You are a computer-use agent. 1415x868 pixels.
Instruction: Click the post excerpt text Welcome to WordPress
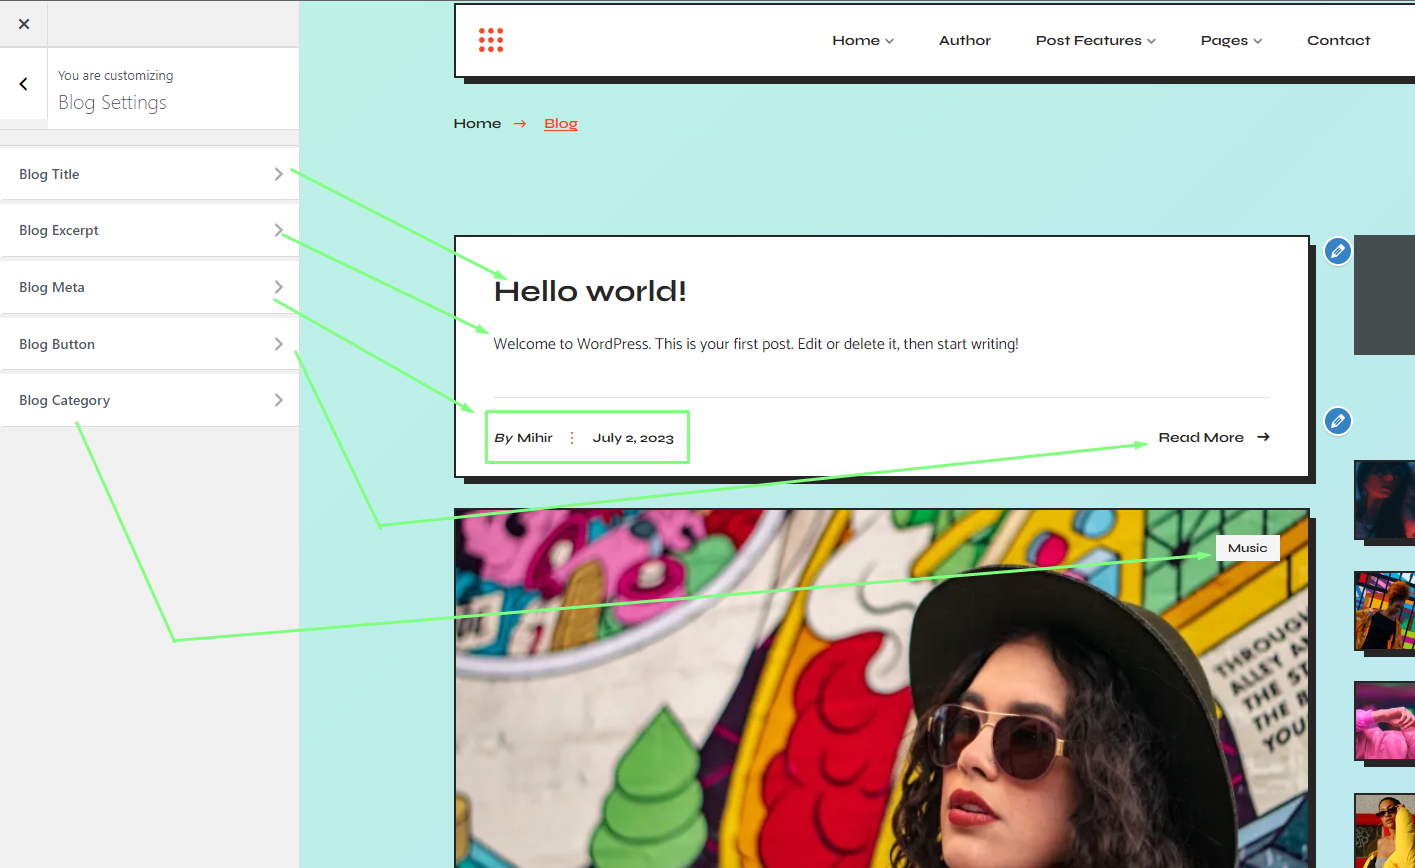point(756,344)
